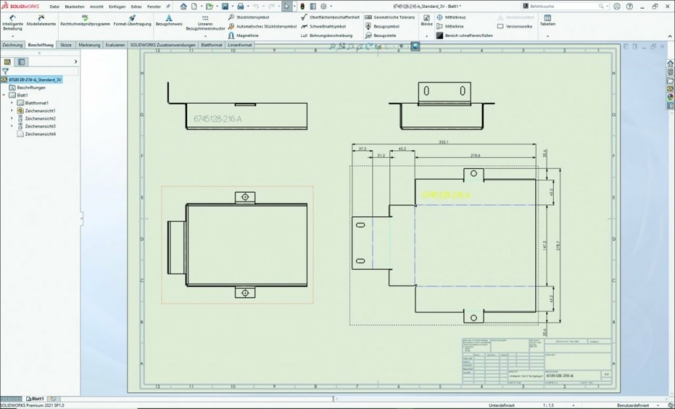Expand the Zeichenansicht1 tree node
This screenshot has width=675, height=409.
(12, 111)
